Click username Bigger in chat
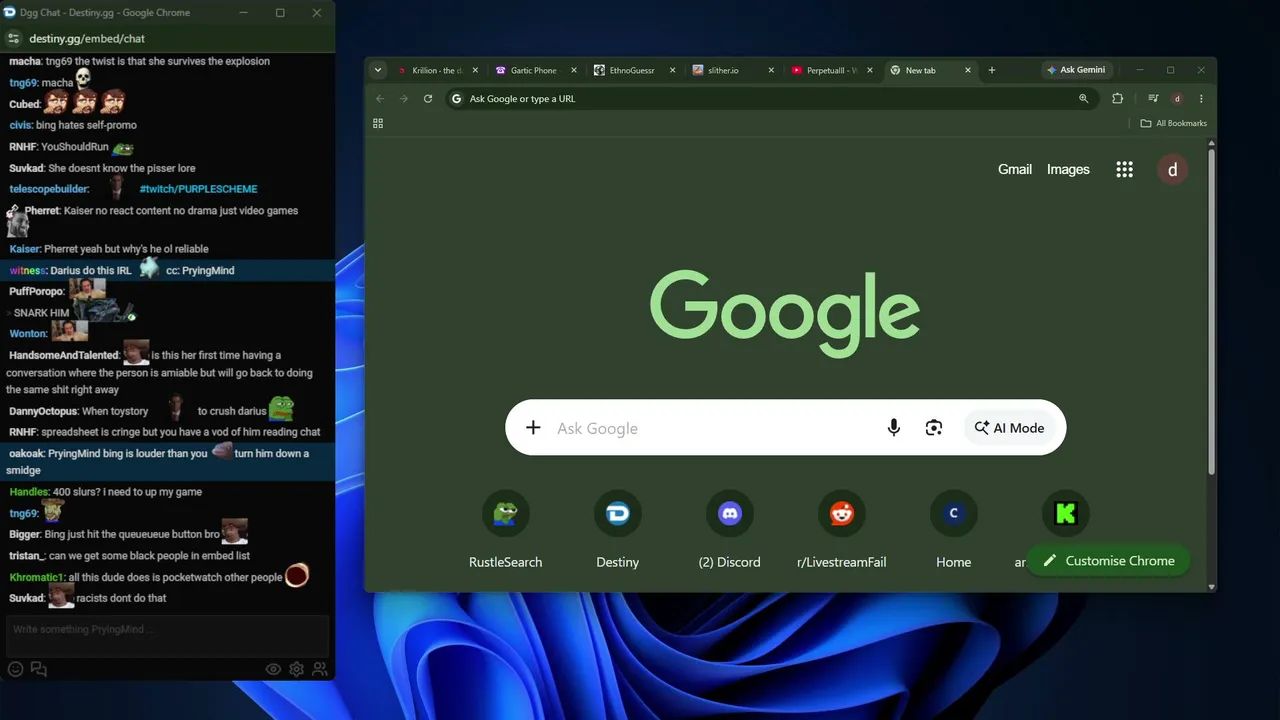The image size is (1280, 720). 25,534
